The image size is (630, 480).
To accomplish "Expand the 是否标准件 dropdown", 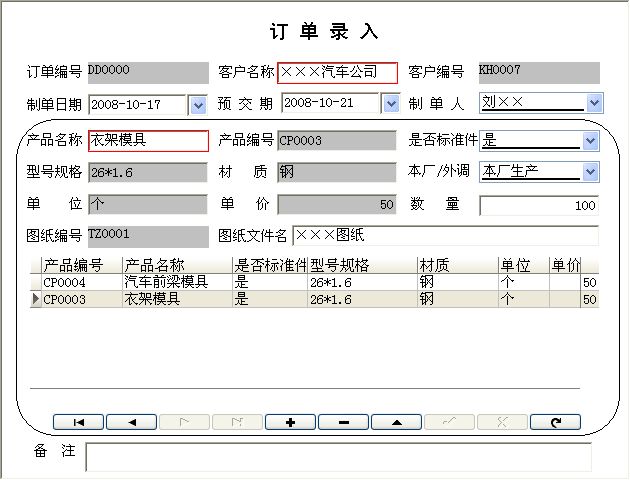I will point(590,141).
